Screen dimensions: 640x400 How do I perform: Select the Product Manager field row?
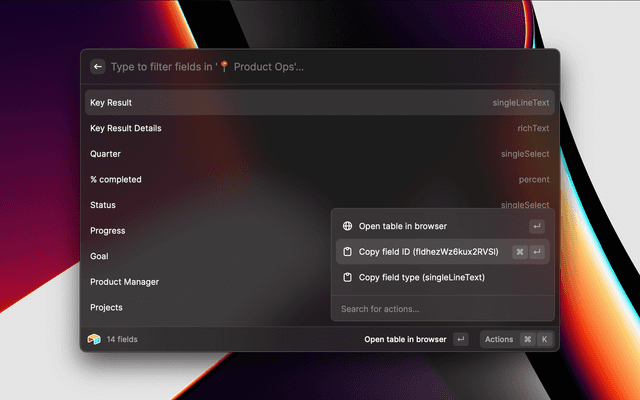[x=200, y=282]
